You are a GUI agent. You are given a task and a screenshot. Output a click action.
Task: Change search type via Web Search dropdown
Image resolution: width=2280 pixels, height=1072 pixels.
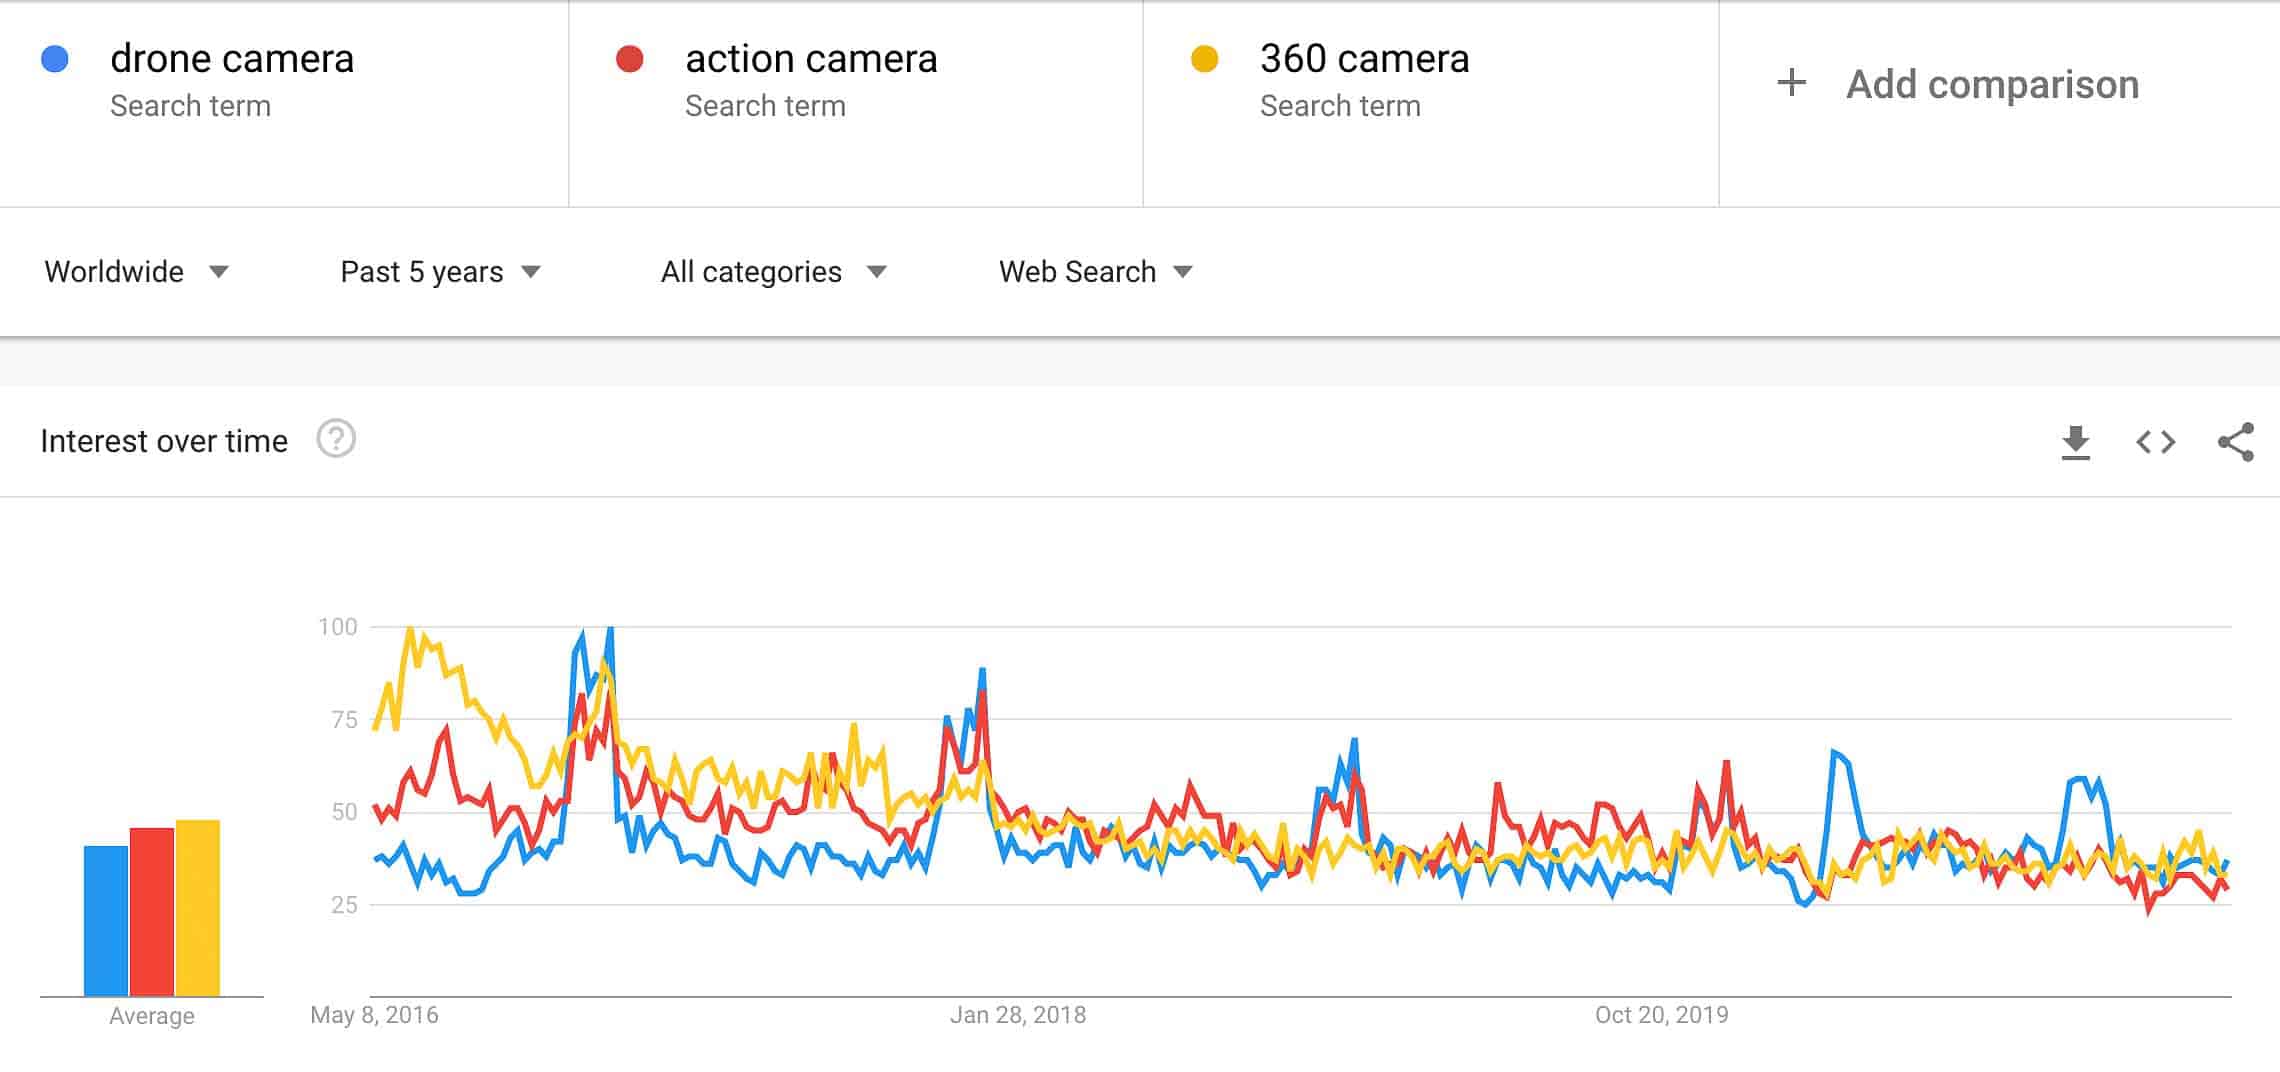pyautogui.click(x=1092, y=271)
